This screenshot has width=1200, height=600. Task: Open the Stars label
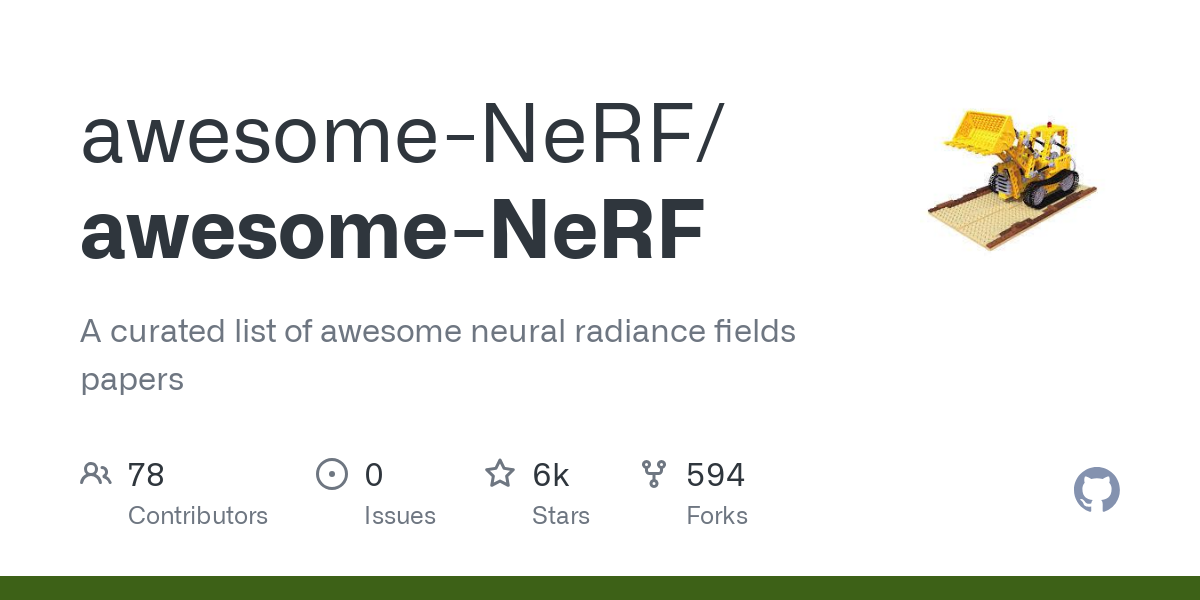561,516
